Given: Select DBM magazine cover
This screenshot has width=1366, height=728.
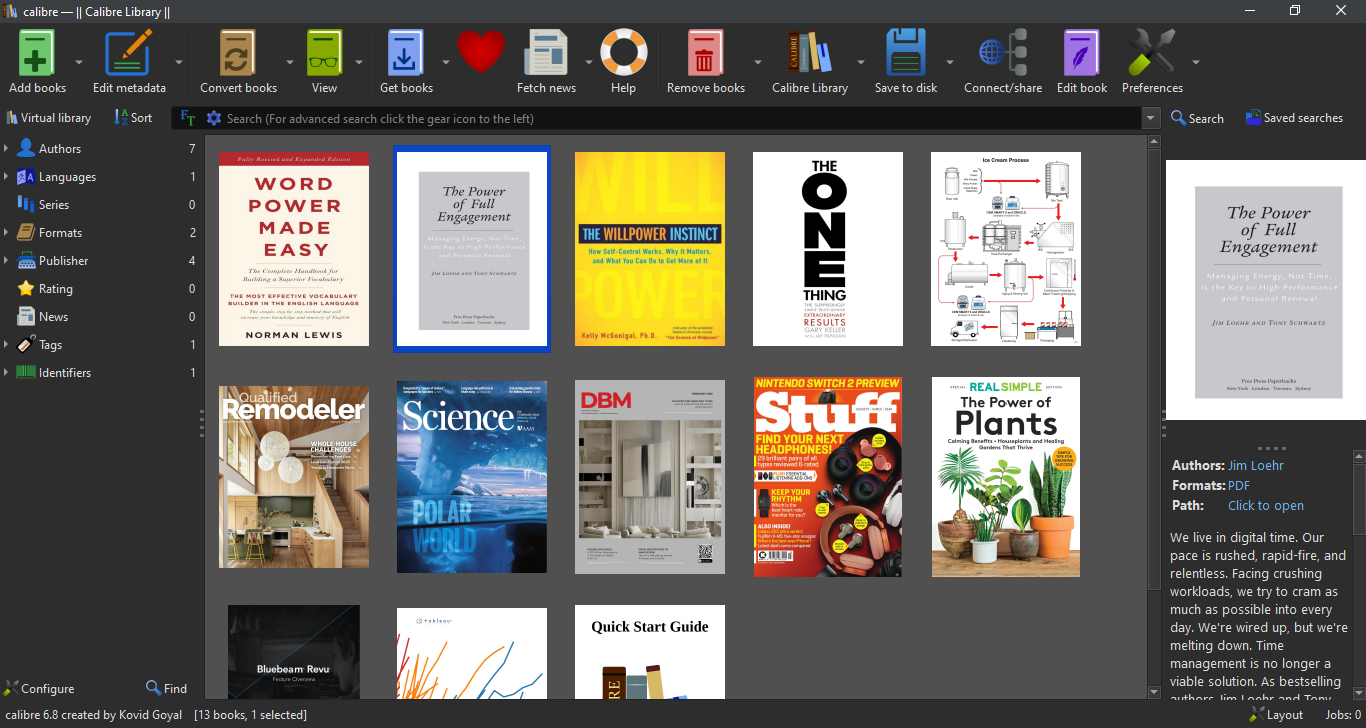Looking at the screenshot, I should point(650,477).
